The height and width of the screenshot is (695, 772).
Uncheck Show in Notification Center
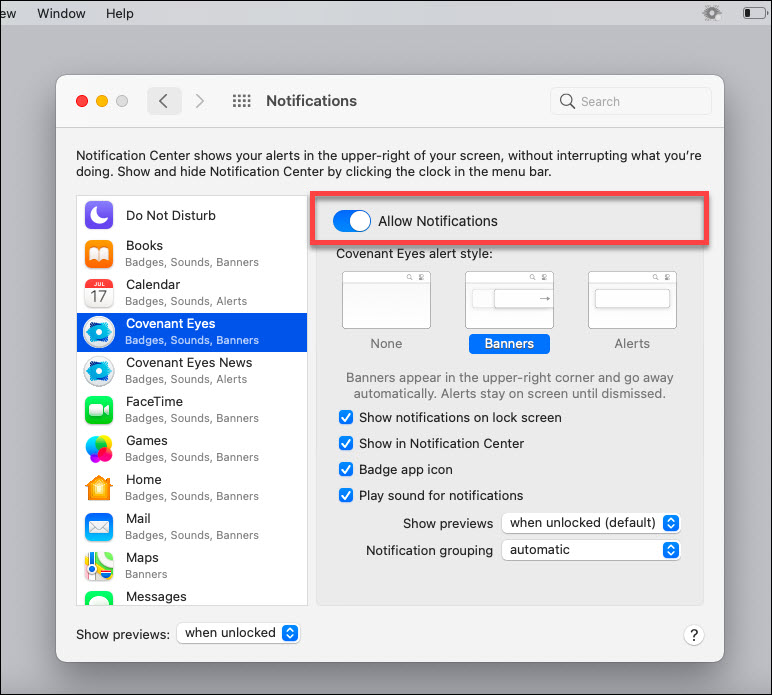point(346,443)
